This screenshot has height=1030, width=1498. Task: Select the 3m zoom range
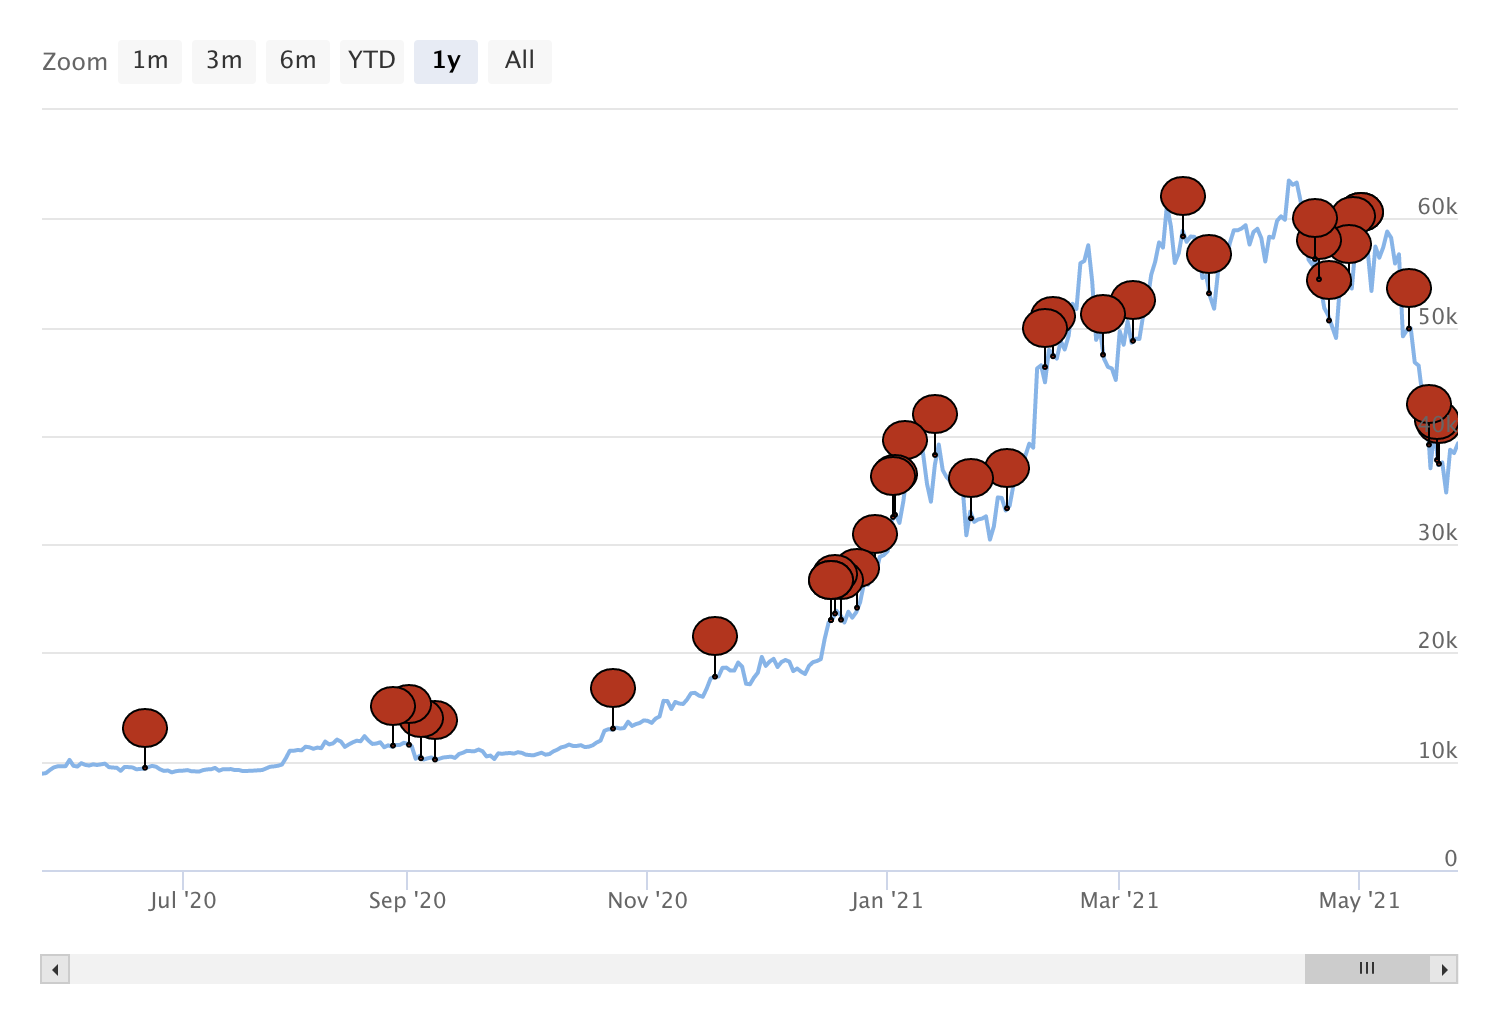[x=224, y=61]
